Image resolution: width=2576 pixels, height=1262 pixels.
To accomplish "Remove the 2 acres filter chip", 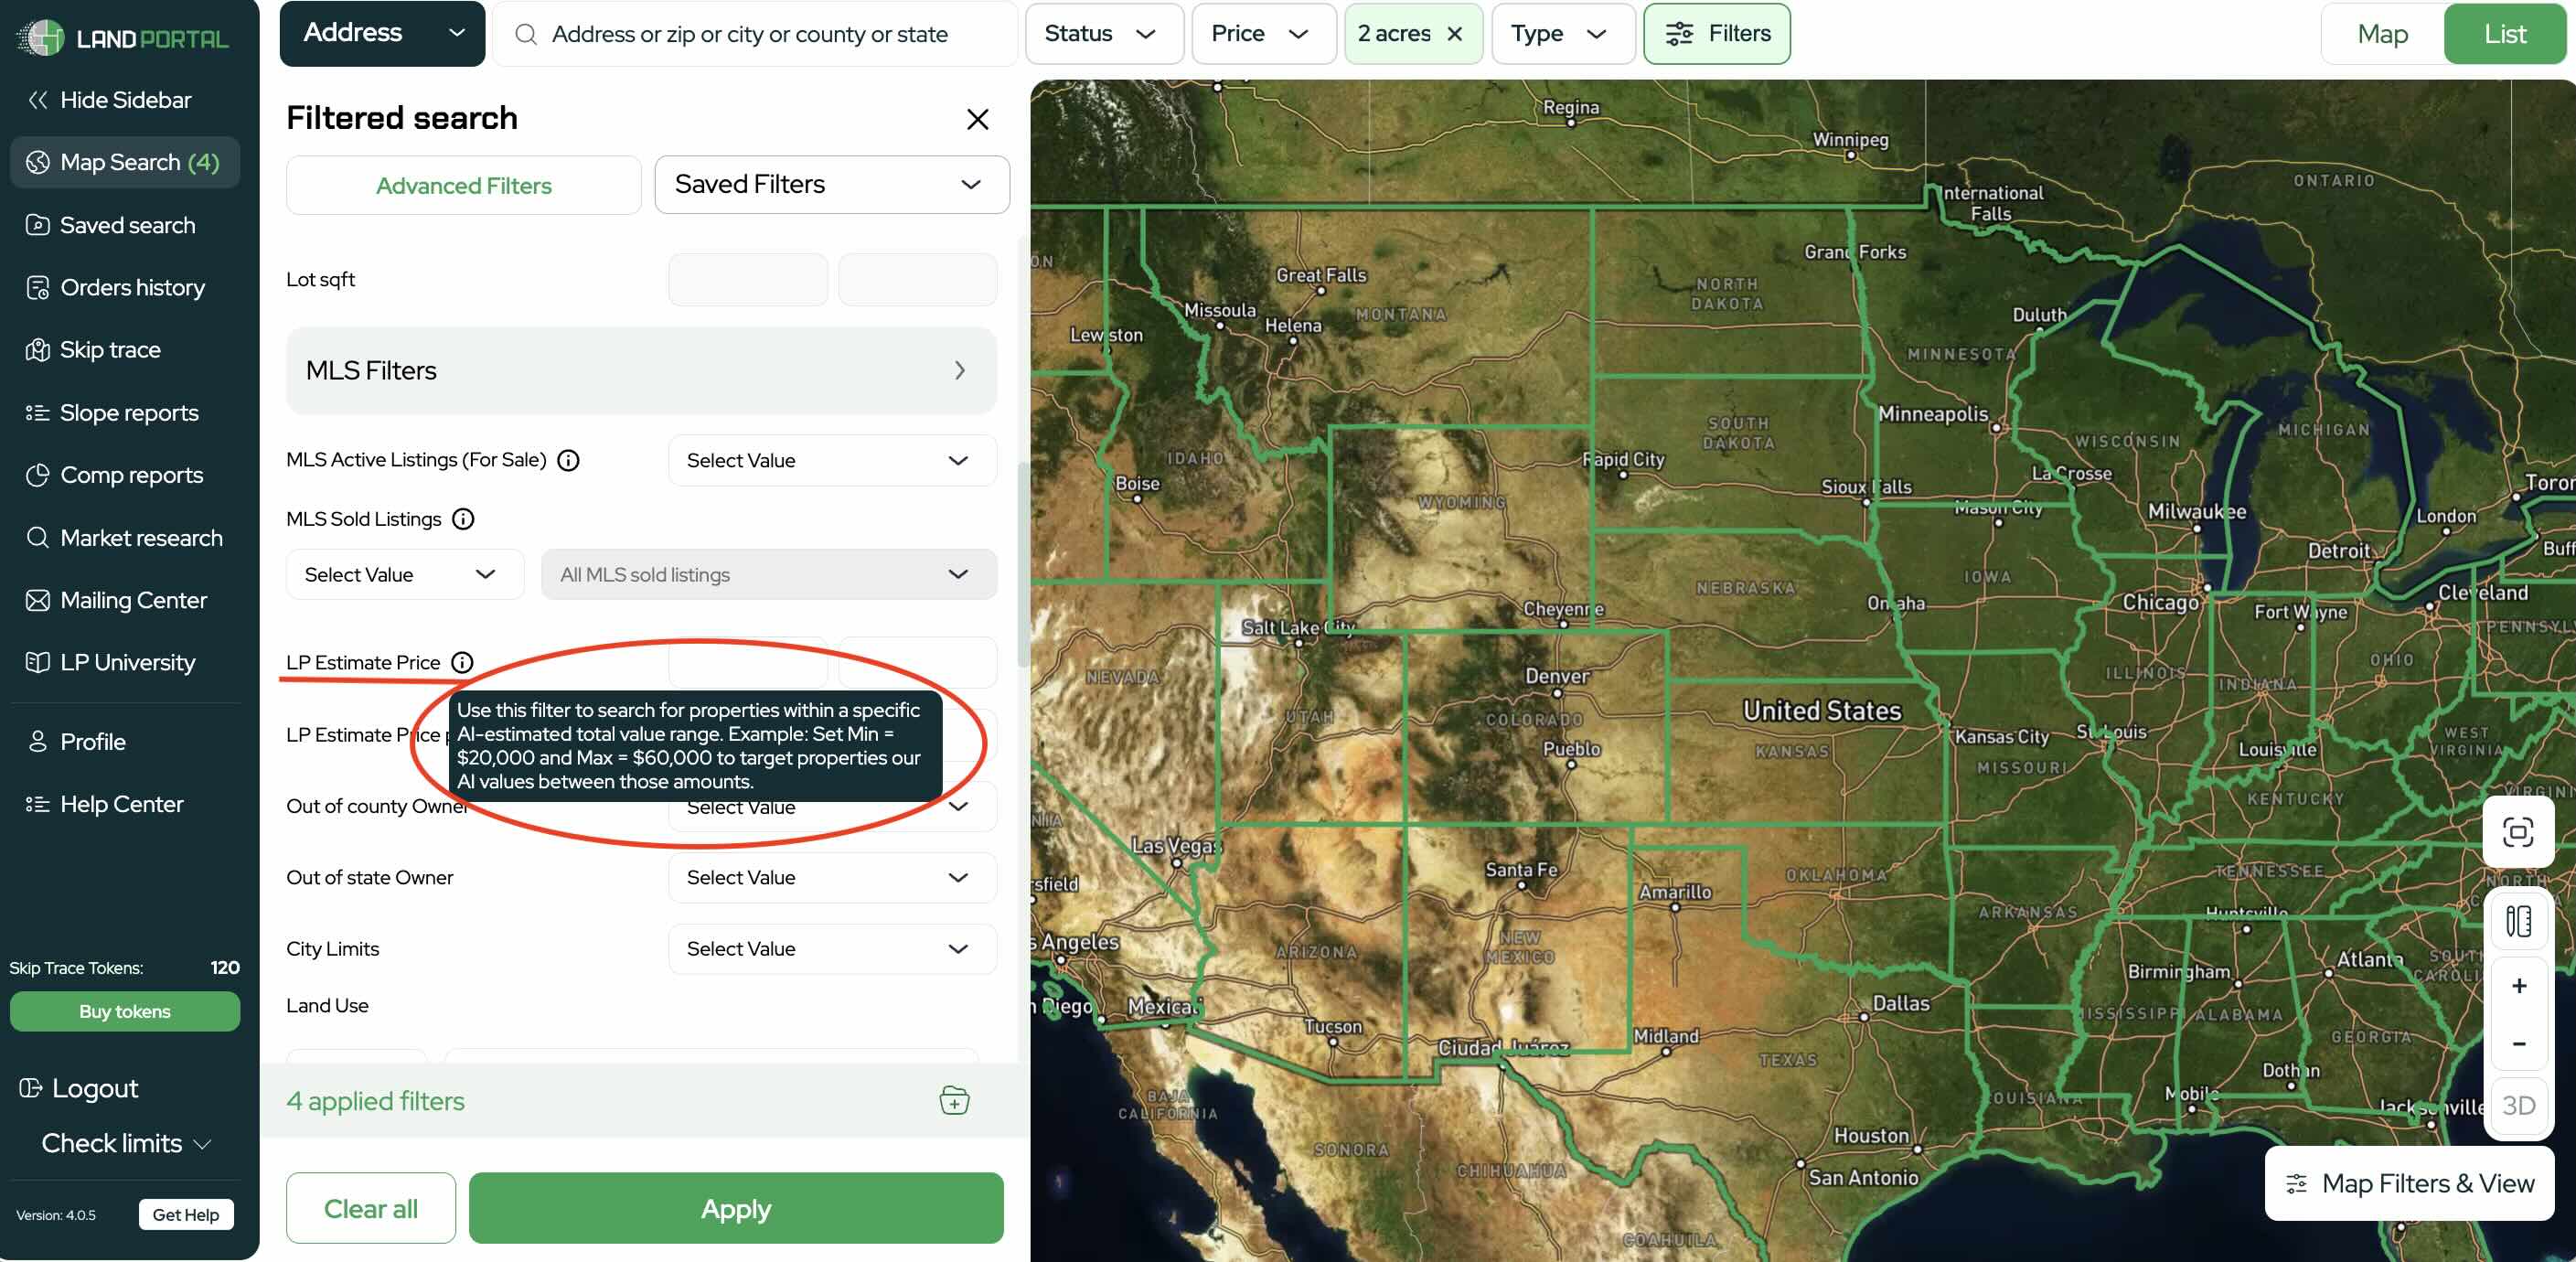I will 1455,34.
